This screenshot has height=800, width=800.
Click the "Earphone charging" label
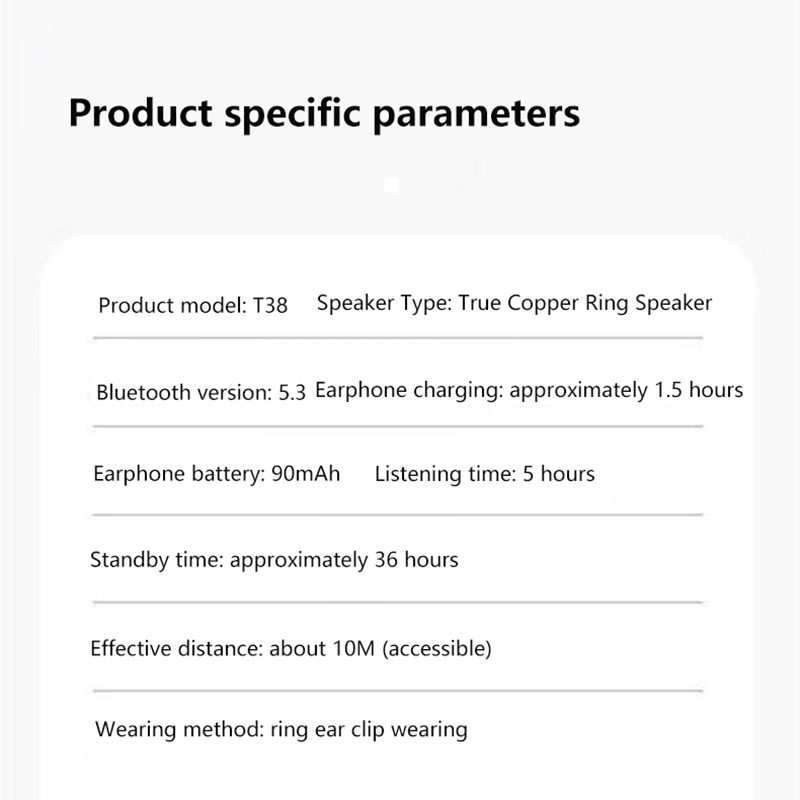408,390
